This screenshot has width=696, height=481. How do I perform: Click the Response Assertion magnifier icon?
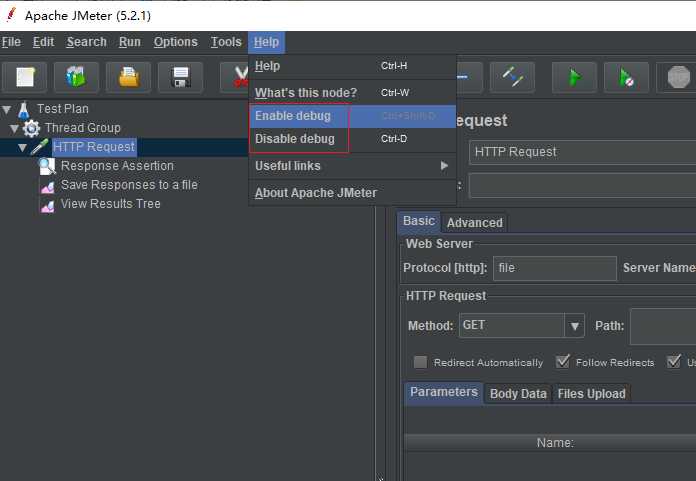click(x=47, y=166)
